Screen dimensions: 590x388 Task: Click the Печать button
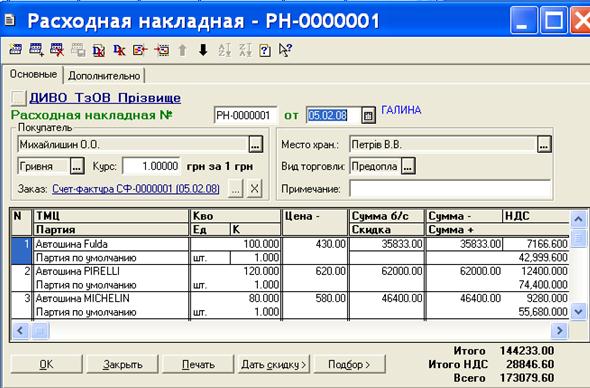(x=198, y=364)
